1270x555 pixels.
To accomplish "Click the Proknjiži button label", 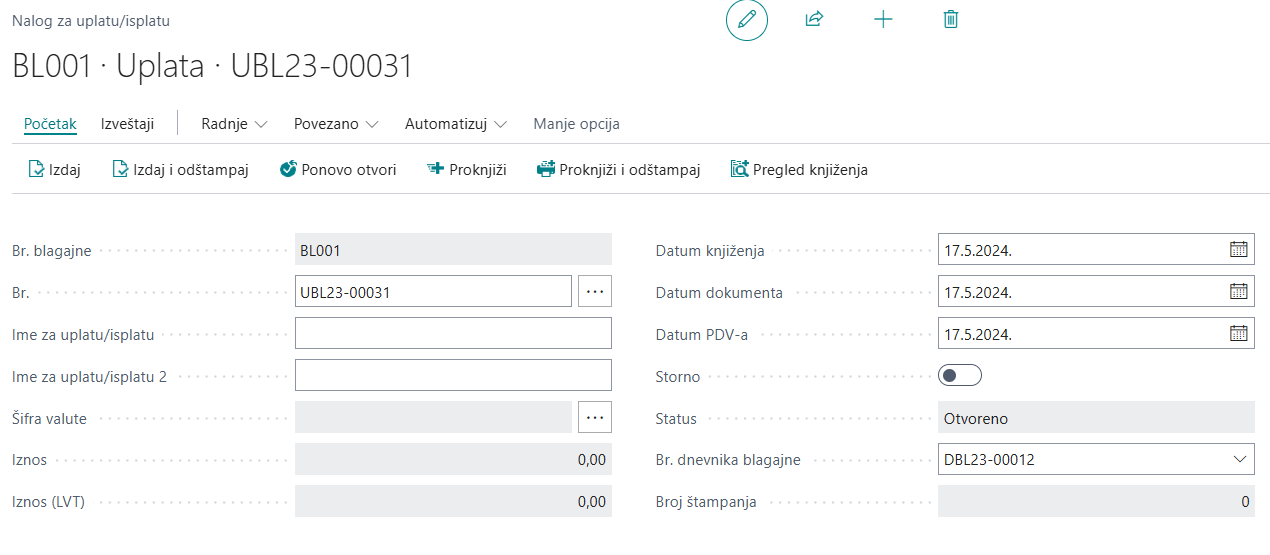I will click(x=478, y=170).
